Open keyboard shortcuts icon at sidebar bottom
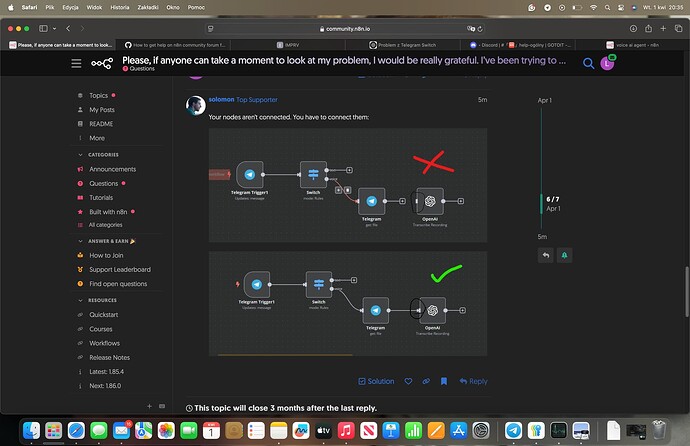Image resolution: width=690 pixels, height=446 pixels. 162,406
